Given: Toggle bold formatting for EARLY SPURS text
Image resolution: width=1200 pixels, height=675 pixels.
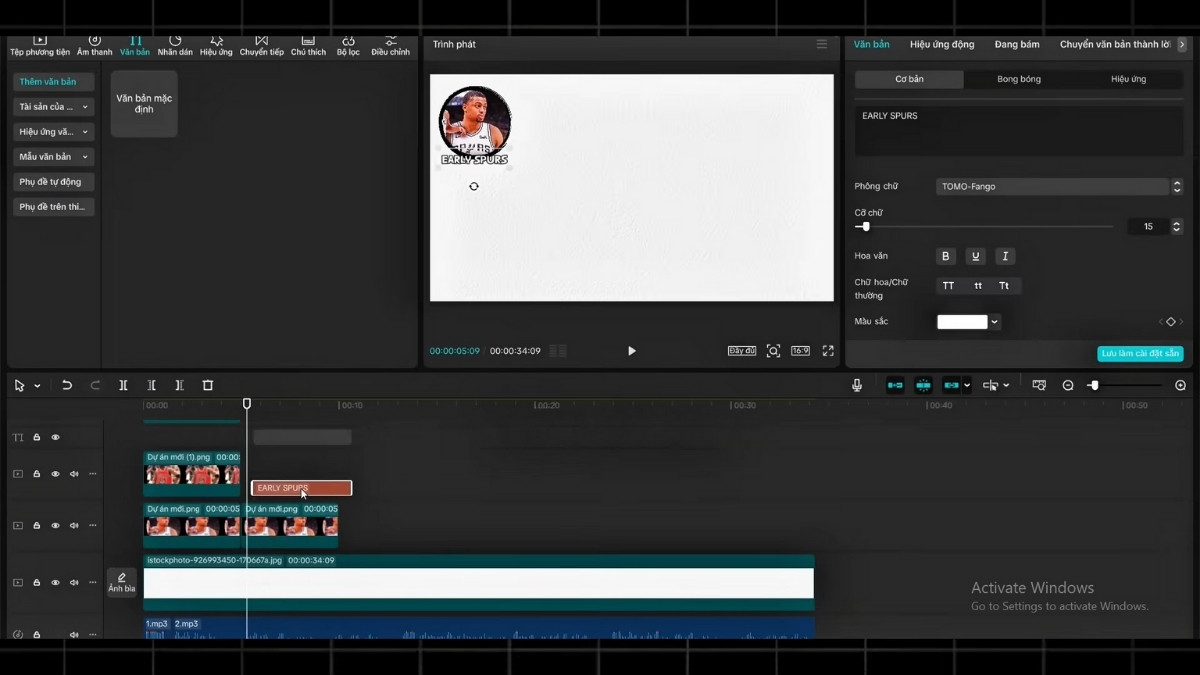Looking at the screenshot, I should click(x=945, y=256).
